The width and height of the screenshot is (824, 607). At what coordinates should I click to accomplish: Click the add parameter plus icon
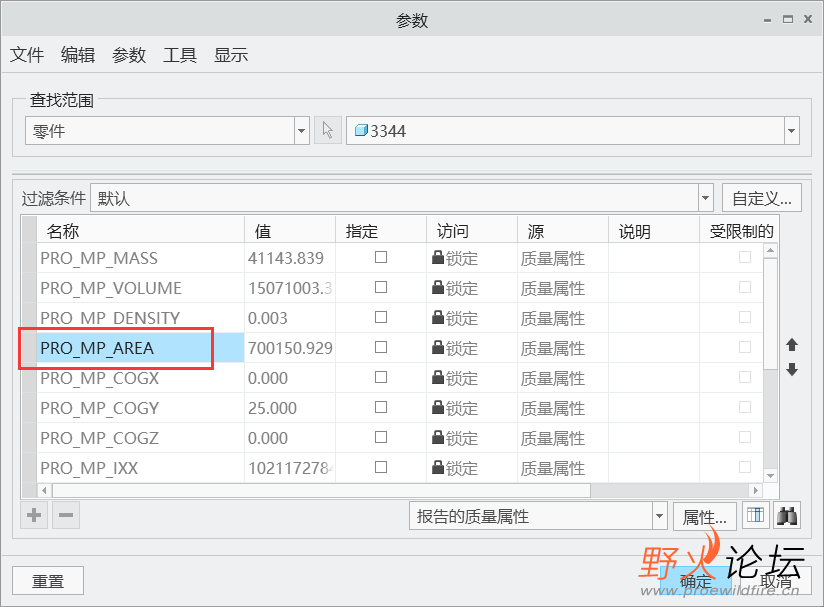pyautogui.click(x=34, y=515)
